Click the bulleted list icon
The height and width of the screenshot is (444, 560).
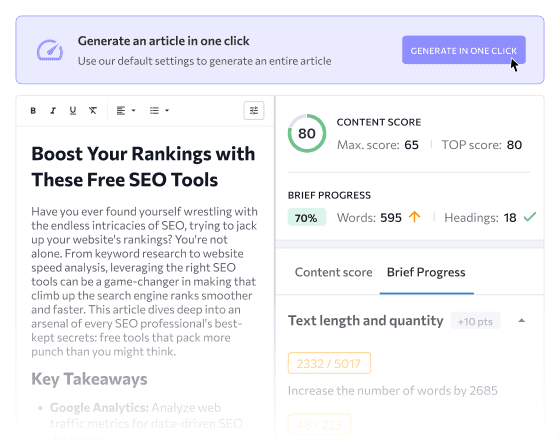[154, 111]
